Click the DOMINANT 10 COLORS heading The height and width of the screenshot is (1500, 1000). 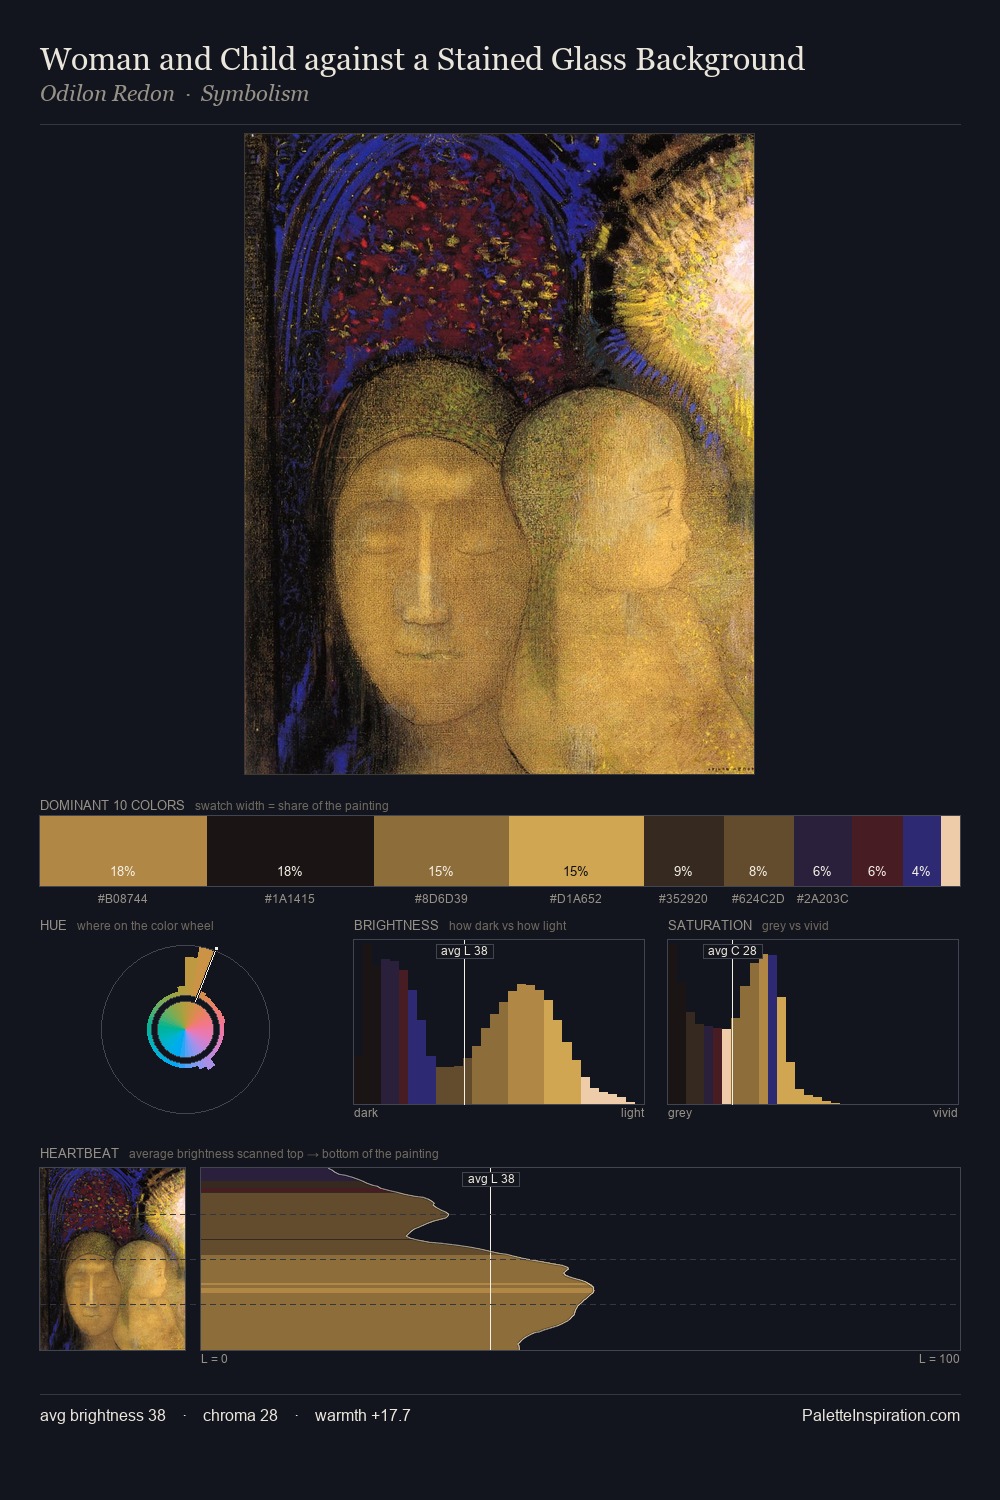112,805
